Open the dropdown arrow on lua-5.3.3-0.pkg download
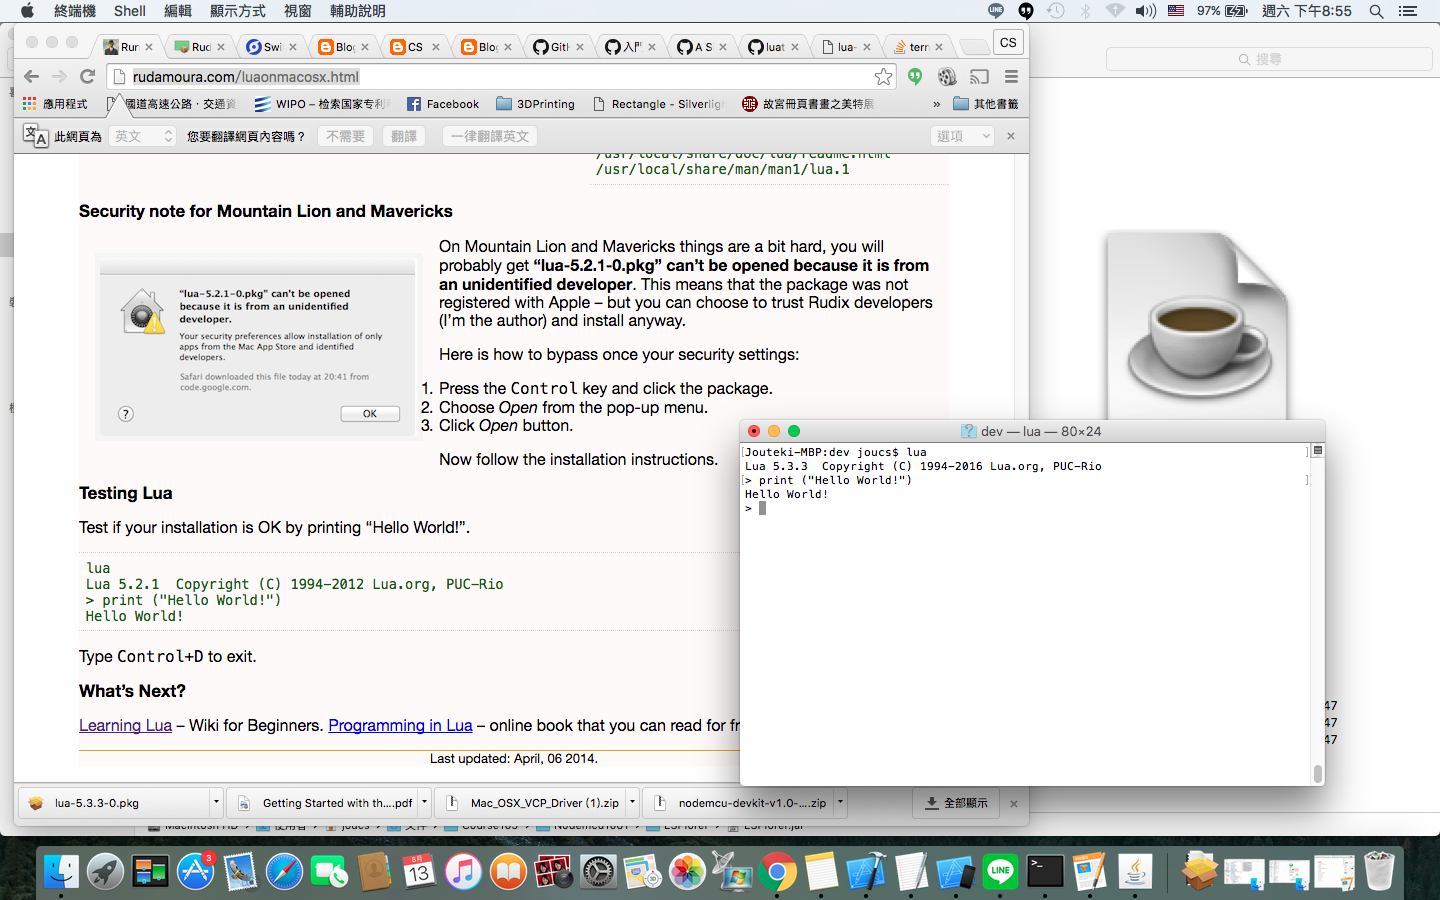This screenshot has height=900, width=1440. tap(216, 803)
